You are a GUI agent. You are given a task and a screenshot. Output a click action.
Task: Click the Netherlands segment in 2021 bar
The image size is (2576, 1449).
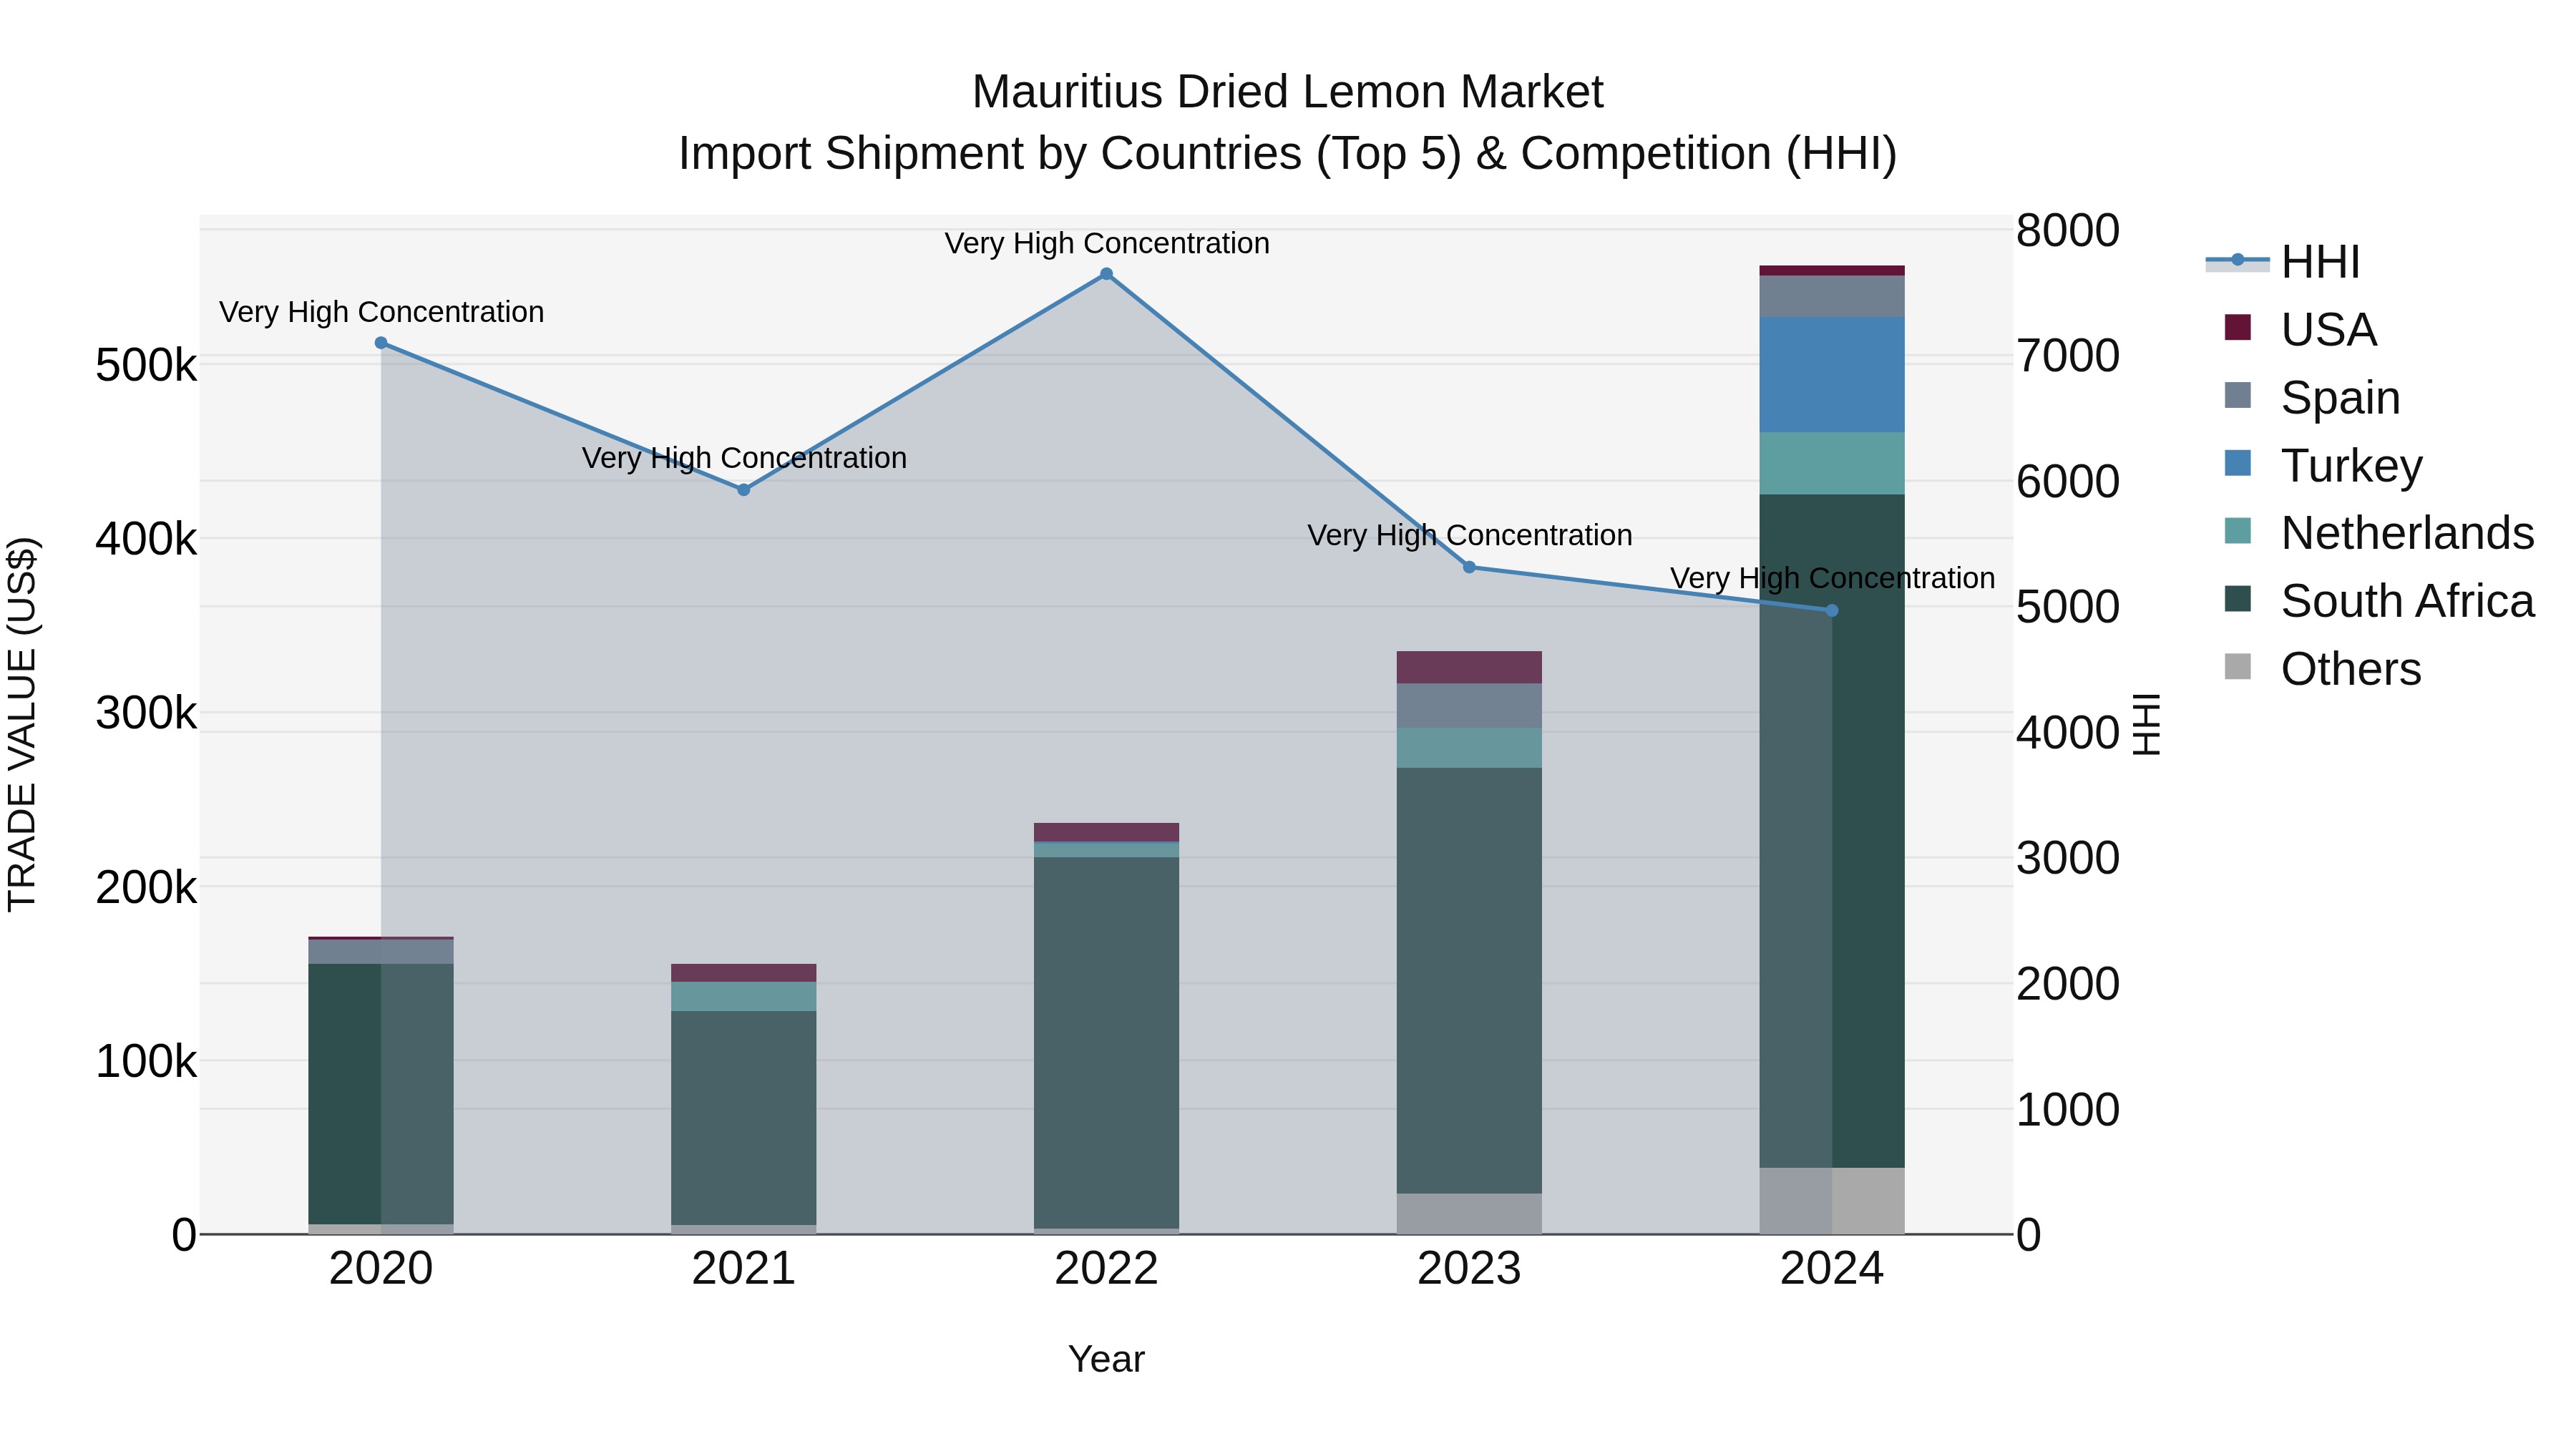coord(744,996)
